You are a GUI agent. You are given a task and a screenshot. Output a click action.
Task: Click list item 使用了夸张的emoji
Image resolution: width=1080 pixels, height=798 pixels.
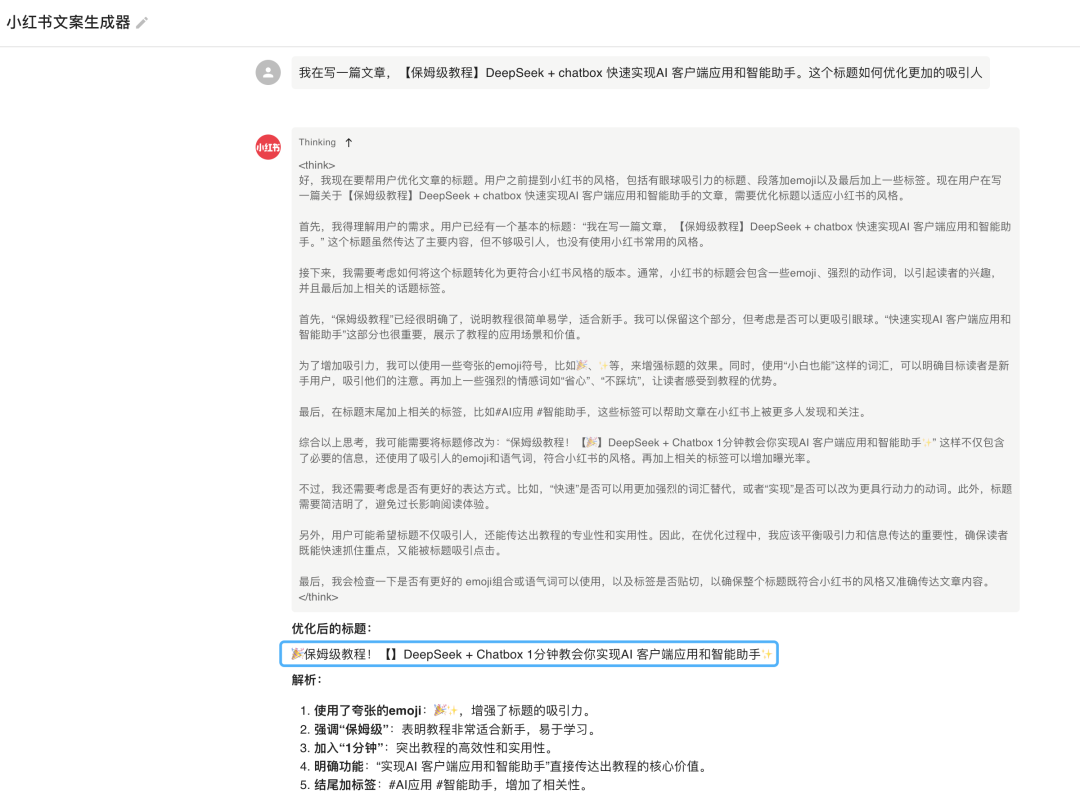(446, 711)
